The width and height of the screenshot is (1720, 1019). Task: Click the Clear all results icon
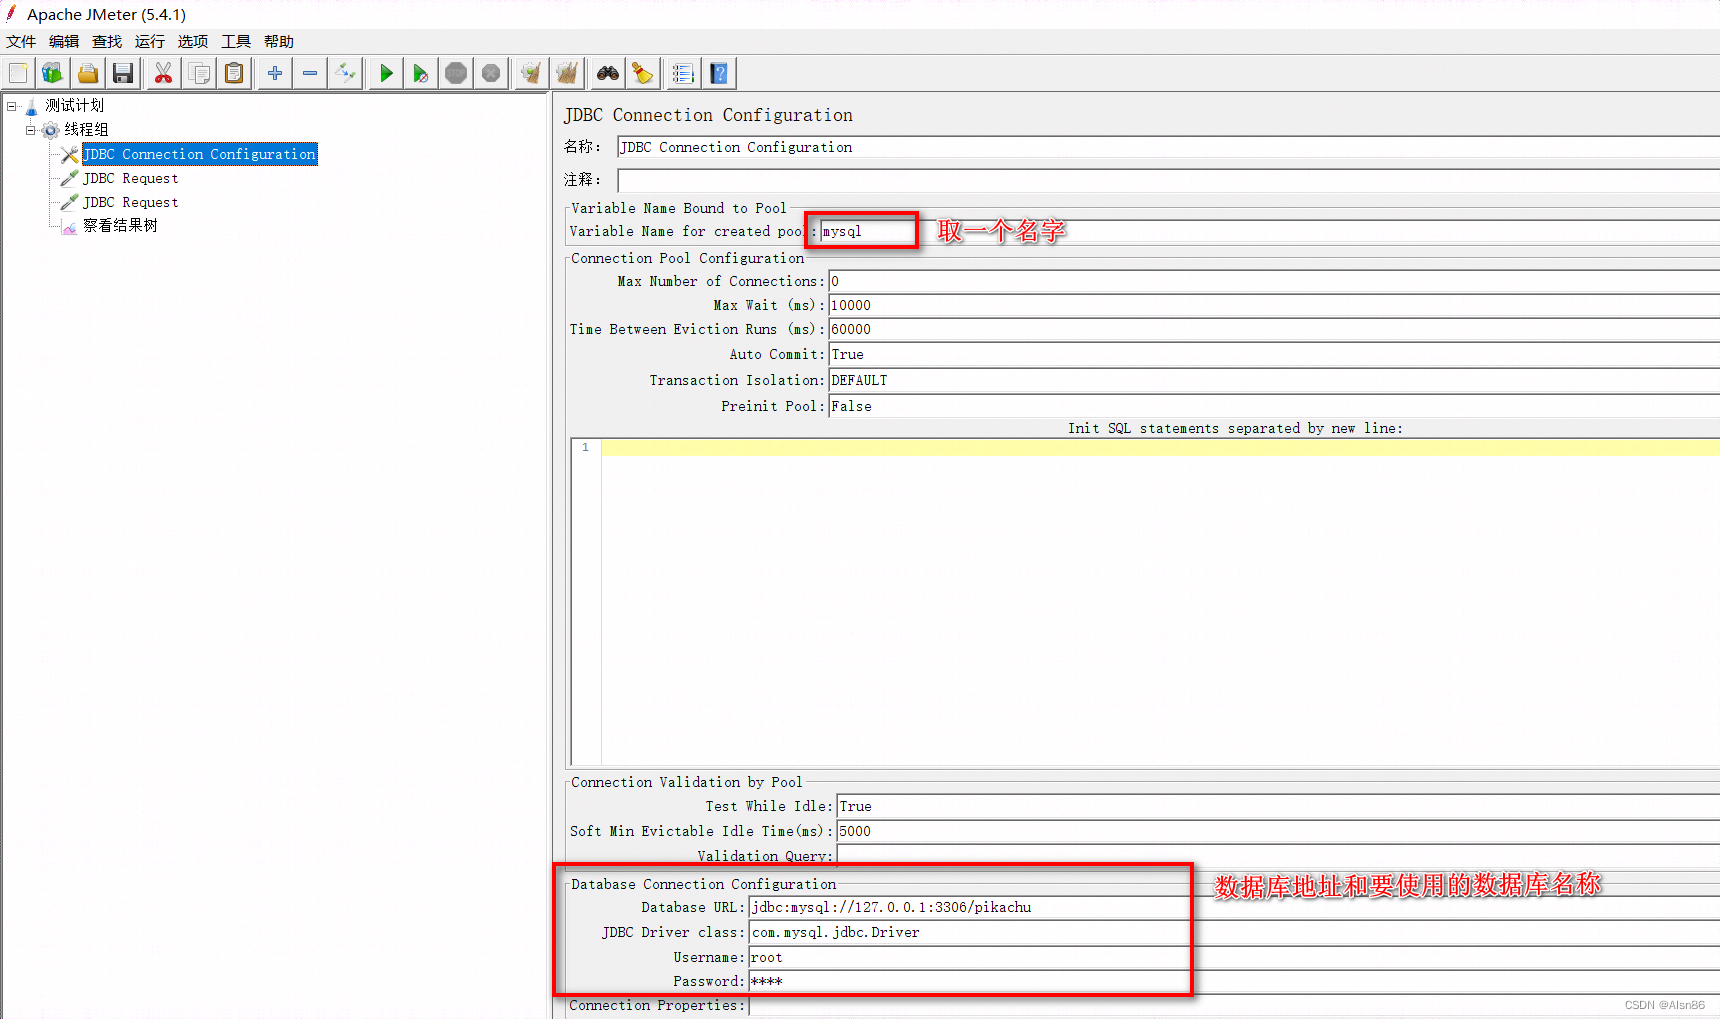[567, 73]
